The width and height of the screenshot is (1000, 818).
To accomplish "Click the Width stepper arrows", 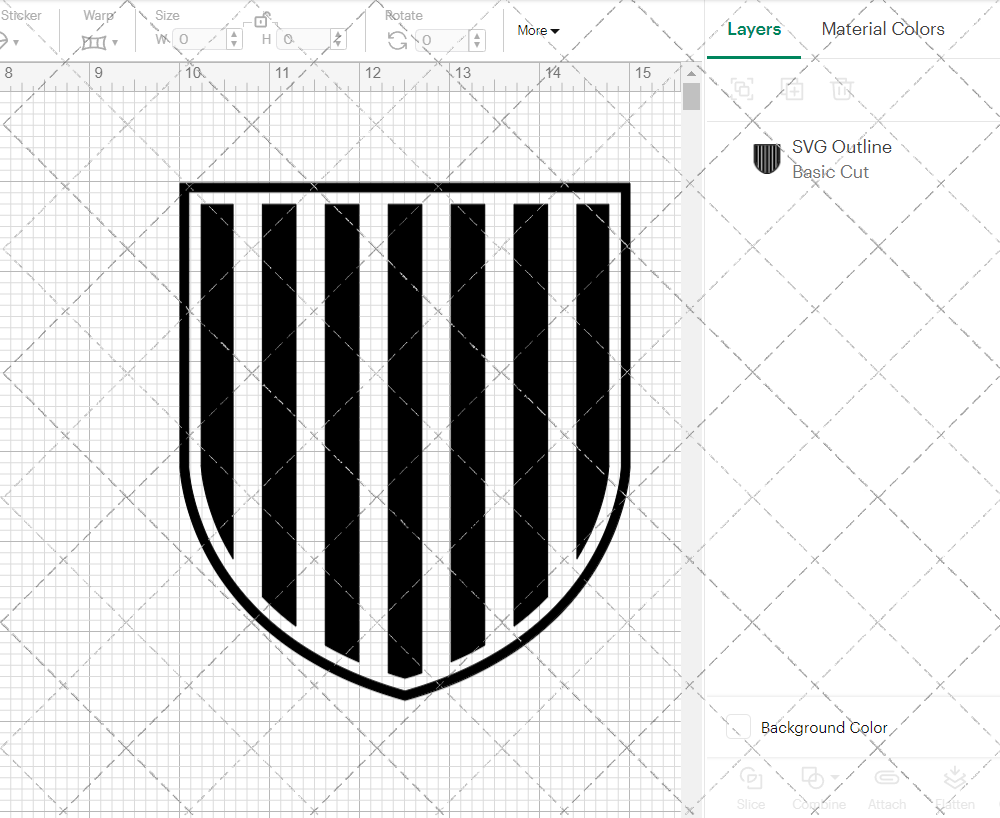I will tap(234, 40).
